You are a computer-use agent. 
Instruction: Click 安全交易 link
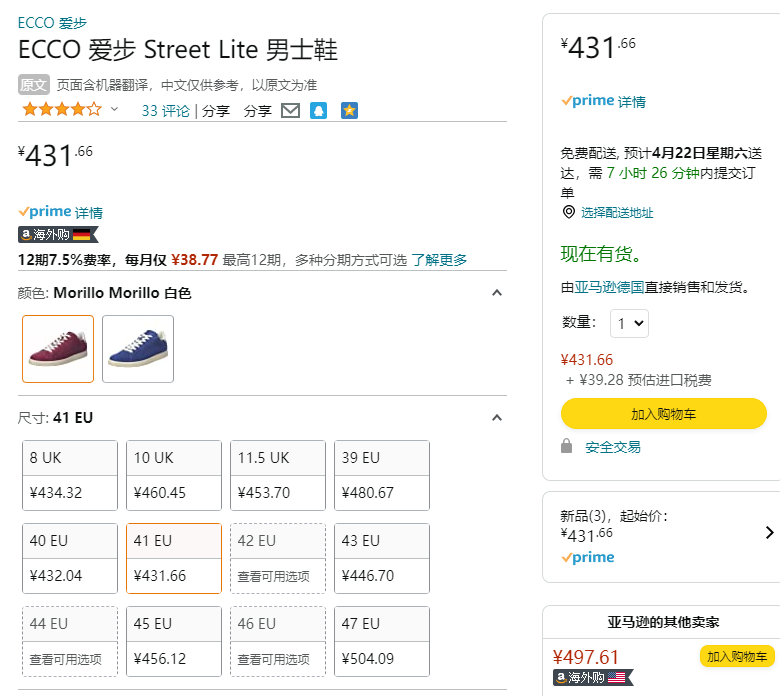pyautogui.click(x=613, y=447)
